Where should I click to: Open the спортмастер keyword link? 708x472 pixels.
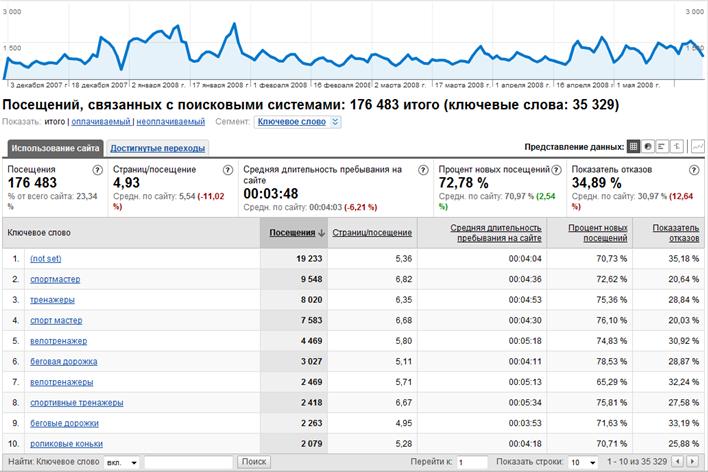(55, 279)
